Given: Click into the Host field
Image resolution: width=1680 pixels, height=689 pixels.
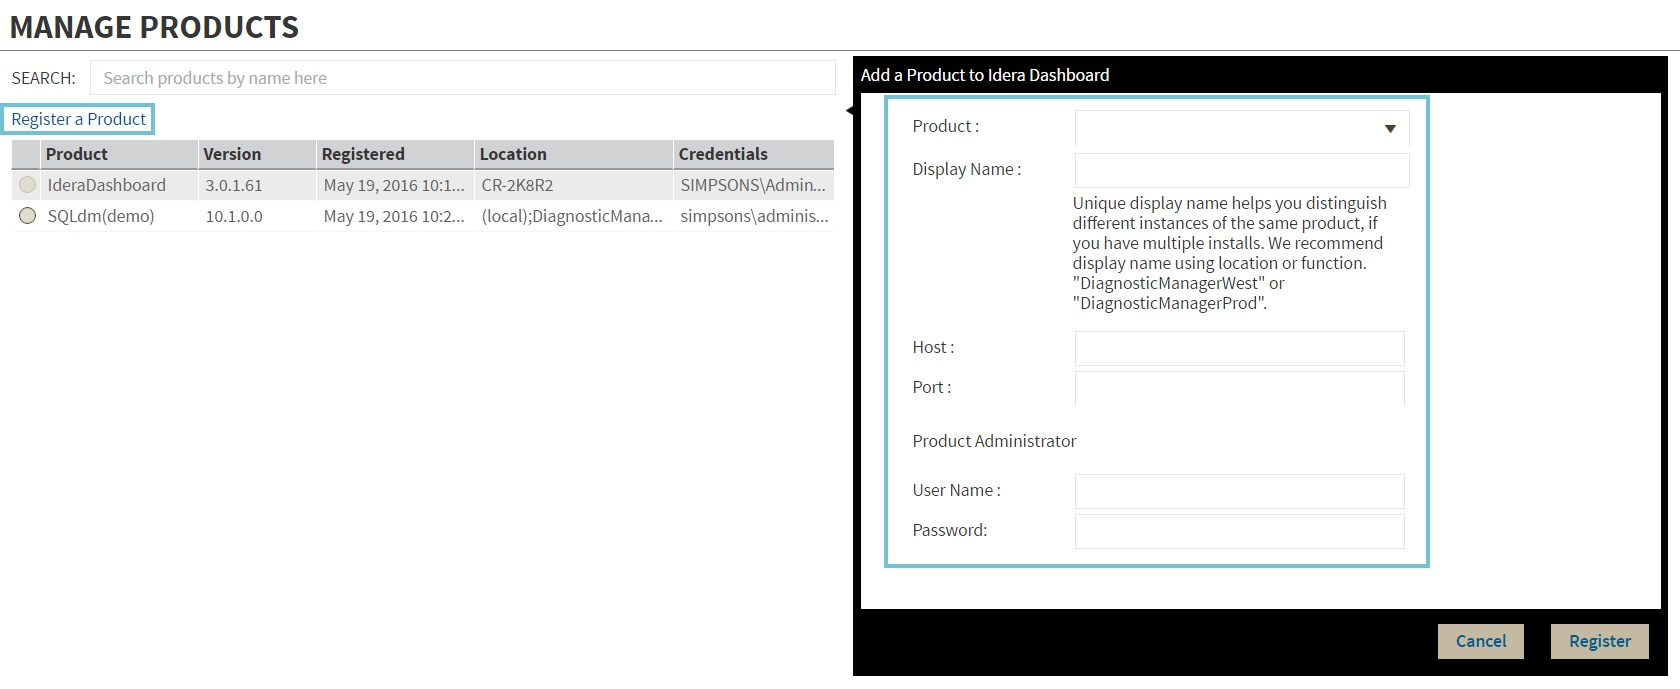Looking at the screenshot, I should (x=1239, y=348).
